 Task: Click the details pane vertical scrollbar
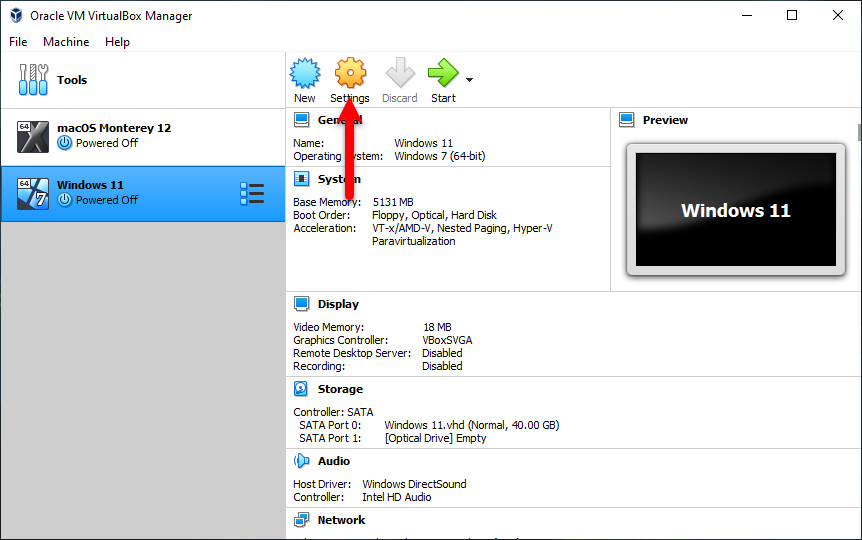click(x=859, y=132)
